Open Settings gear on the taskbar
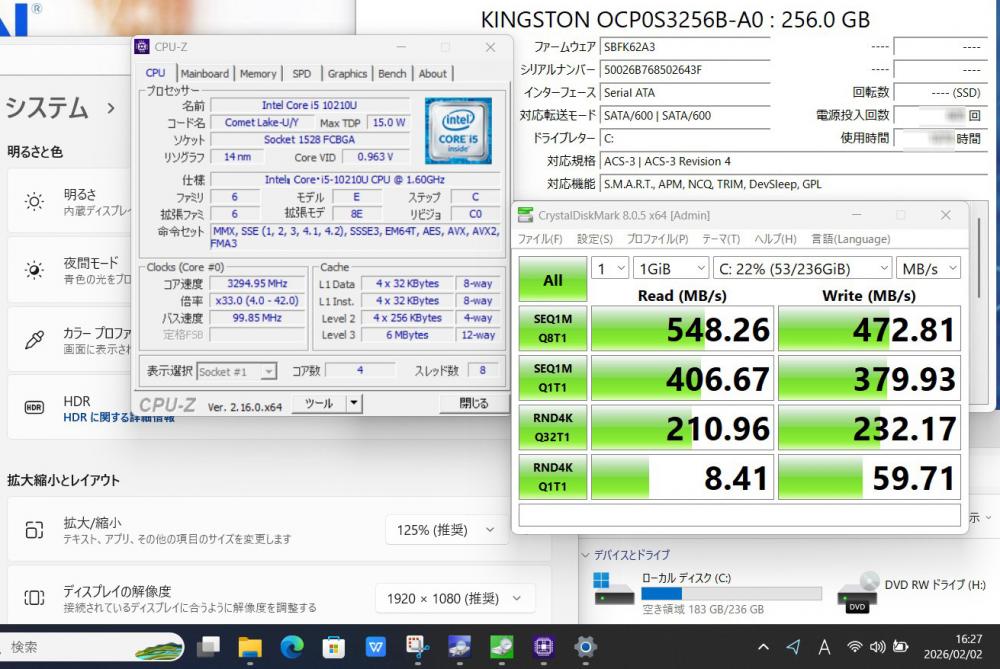Image resolution: width=1000 pixels, height=669 pixels. [585, 647]
